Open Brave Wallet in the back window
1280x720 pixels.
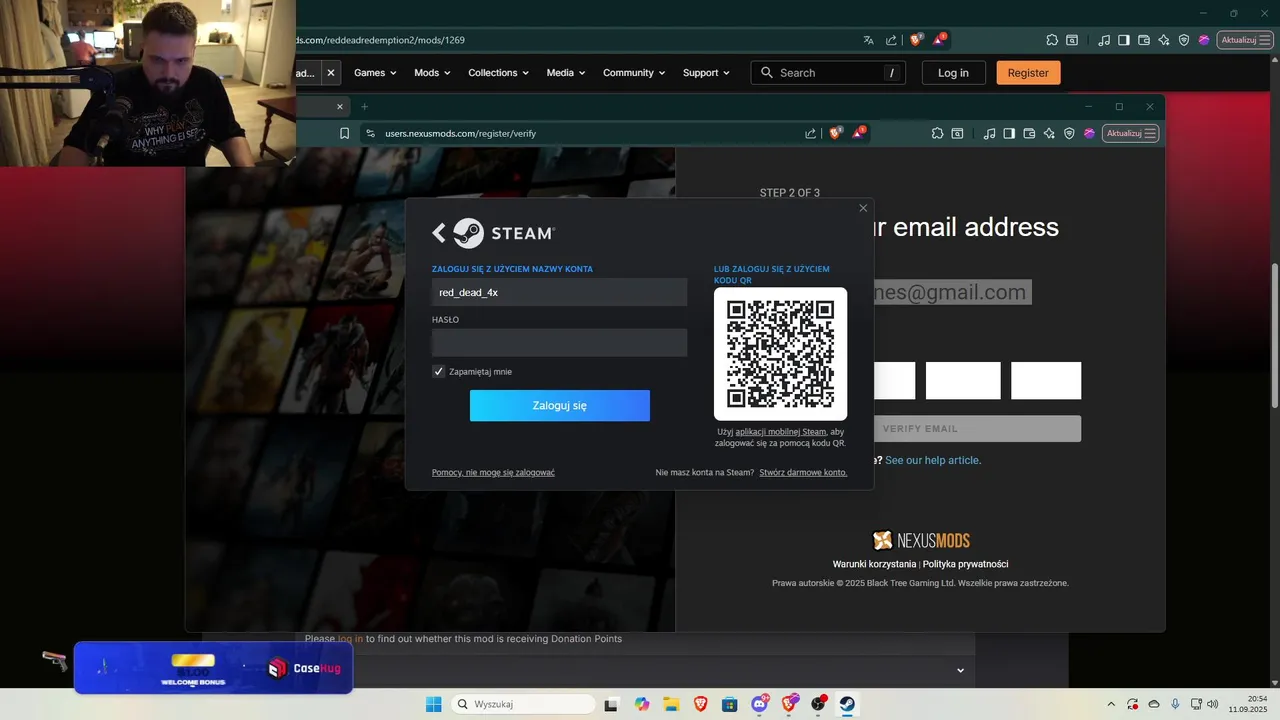[x=1144, y=40]
